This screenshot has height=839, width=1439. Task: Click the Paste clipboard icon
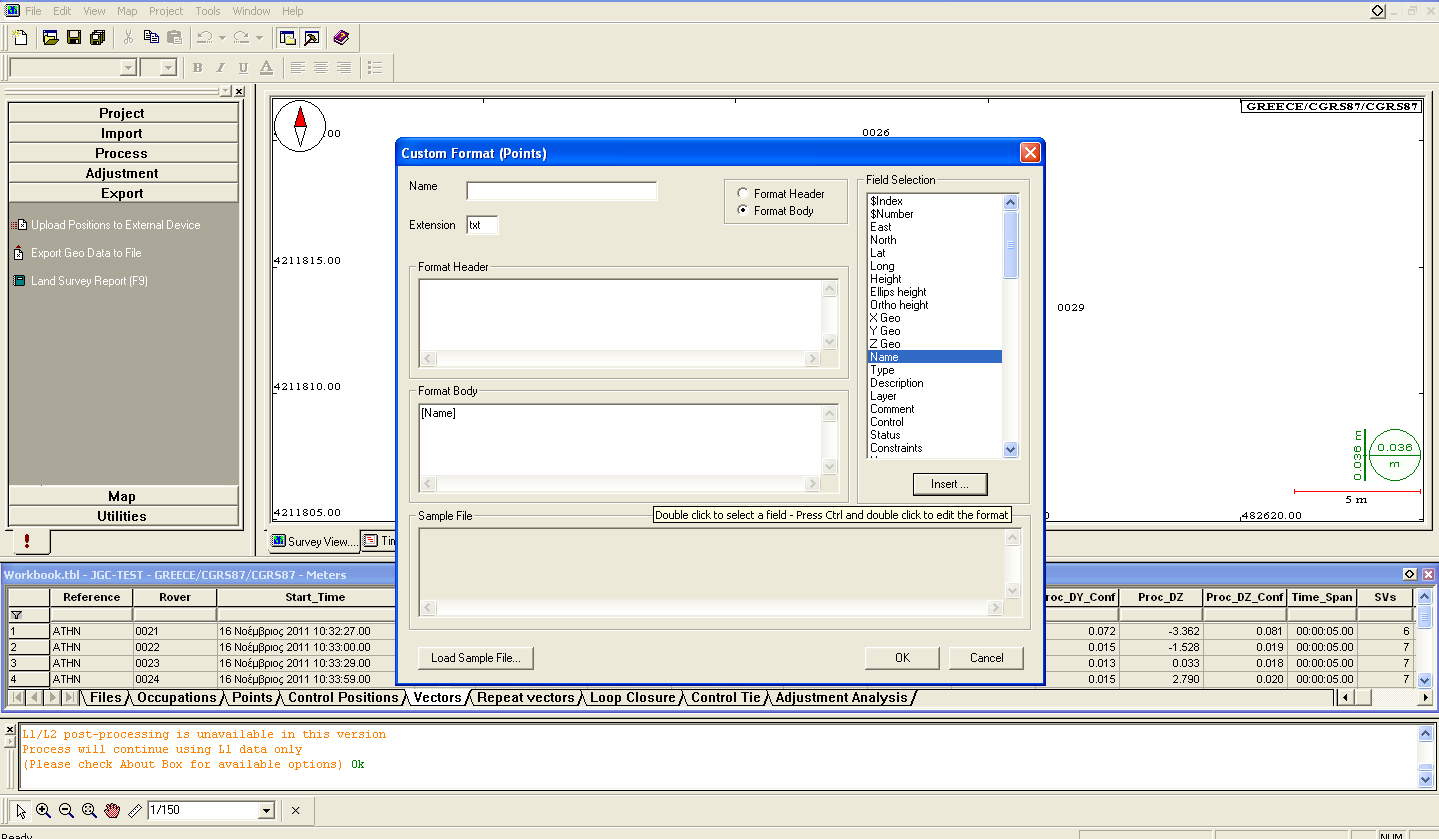pos(174,38)
